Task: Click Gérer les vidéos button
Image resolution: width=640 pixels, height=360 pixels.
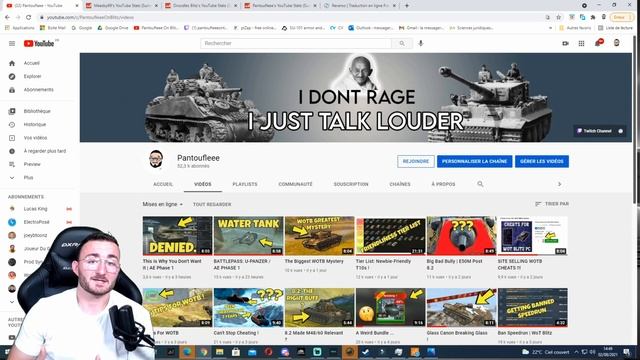Action: pyautogui.click(x=542, y=161)
